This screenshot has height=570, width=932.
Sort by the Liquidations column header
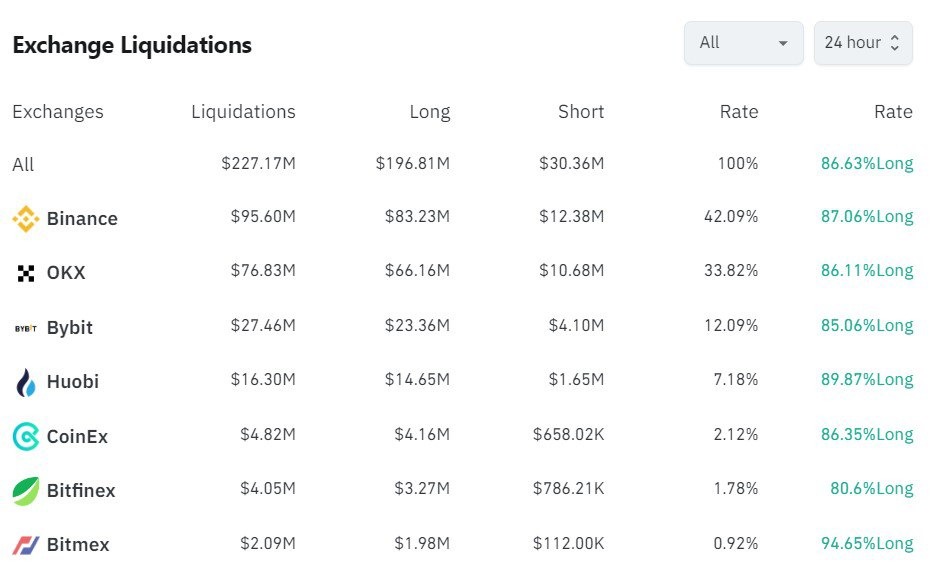pyautogui.click(x=243, y=112)
